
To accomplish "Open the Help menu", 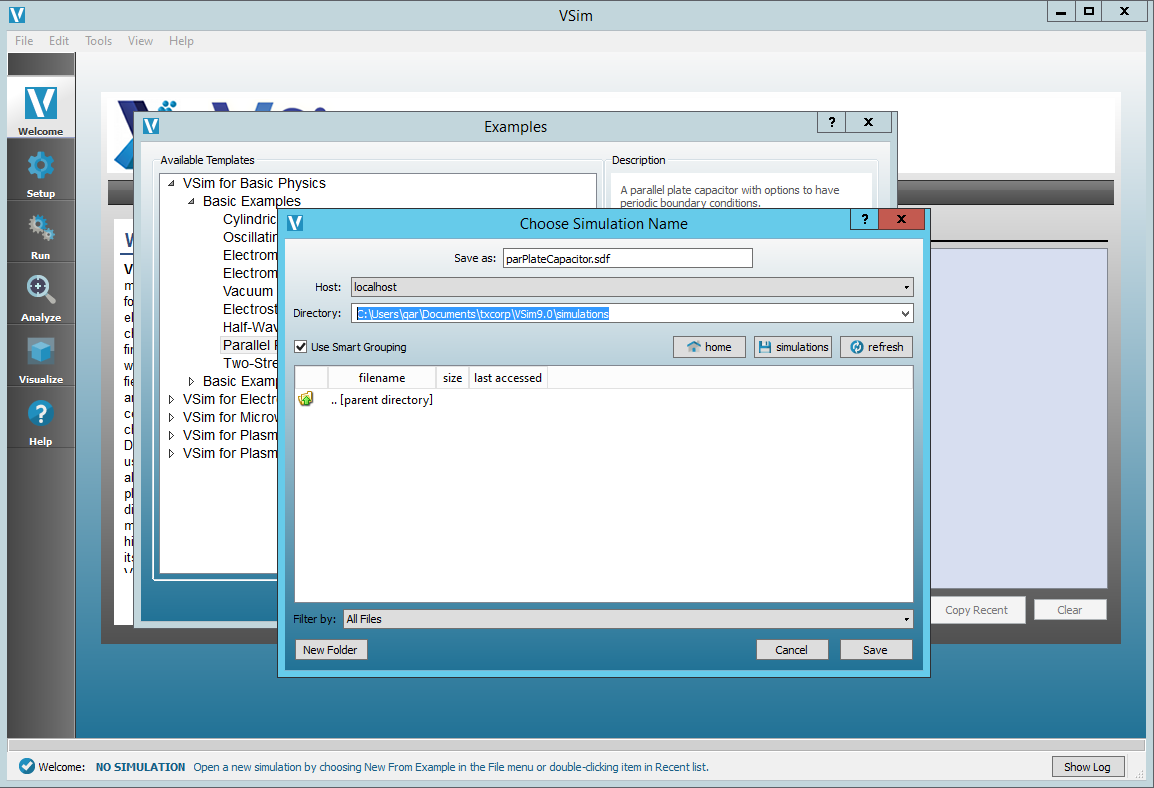I will pyautogui.click(x=181, y=40).
